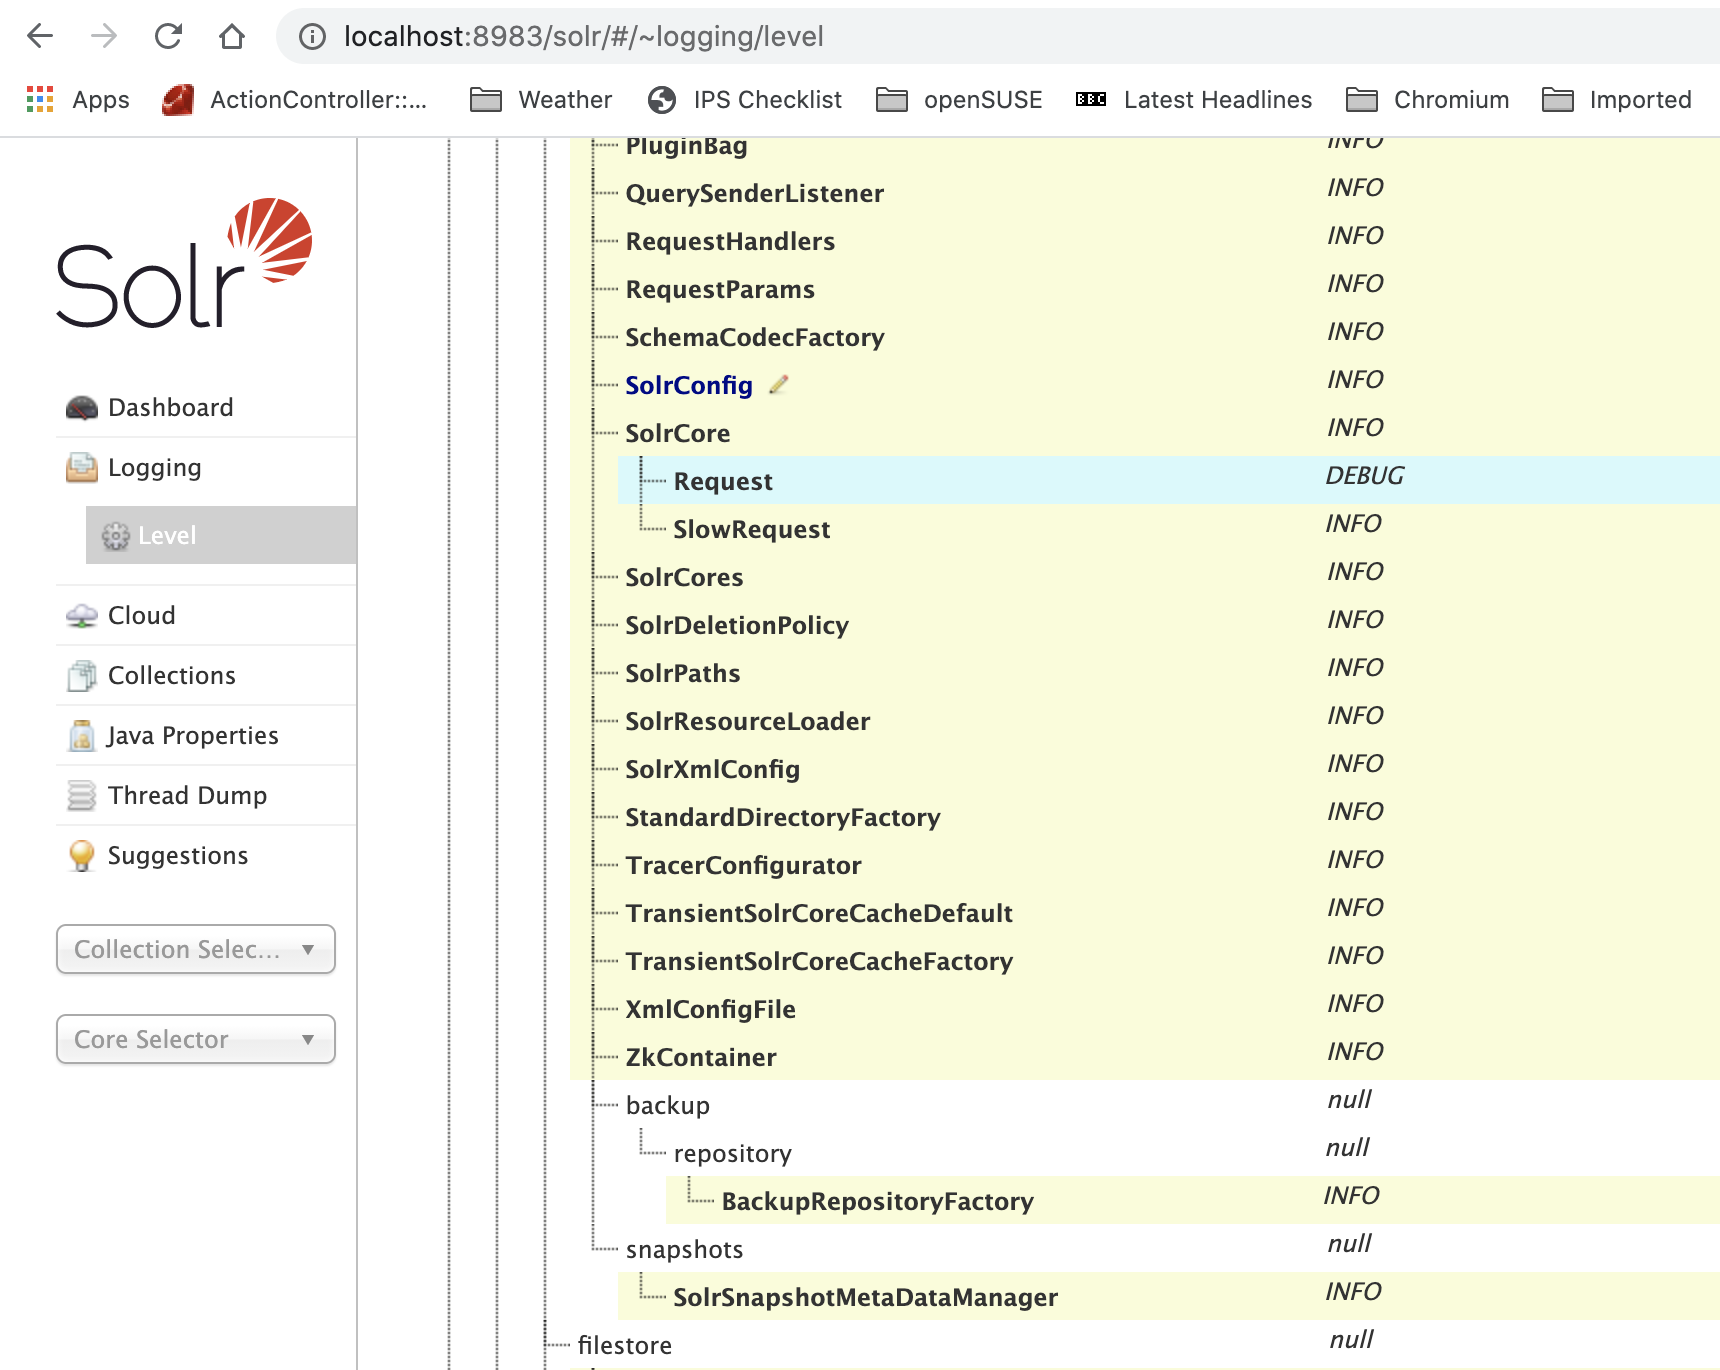Viewport: 1720px width, 1370px height.
Task: Select the SolrDeletionPolicy logger
Action: tap(737, 625)
